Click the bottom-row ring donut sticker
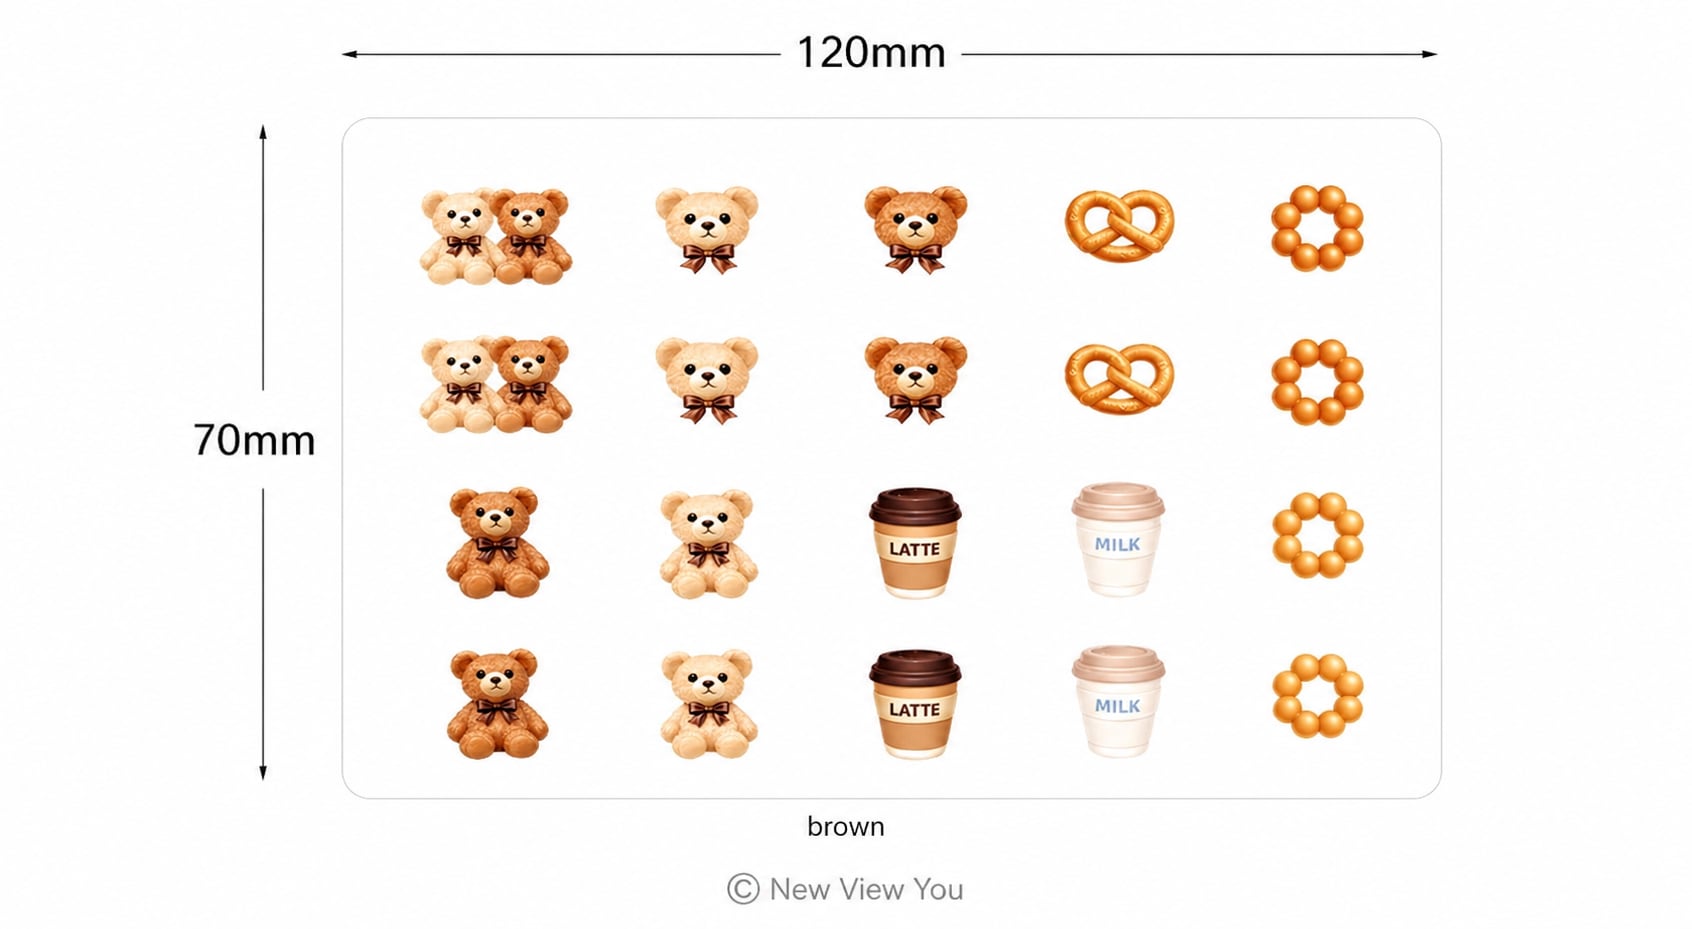This screenshot has width=1692, height=929. pyautogui.click(x=1317, y=696)
